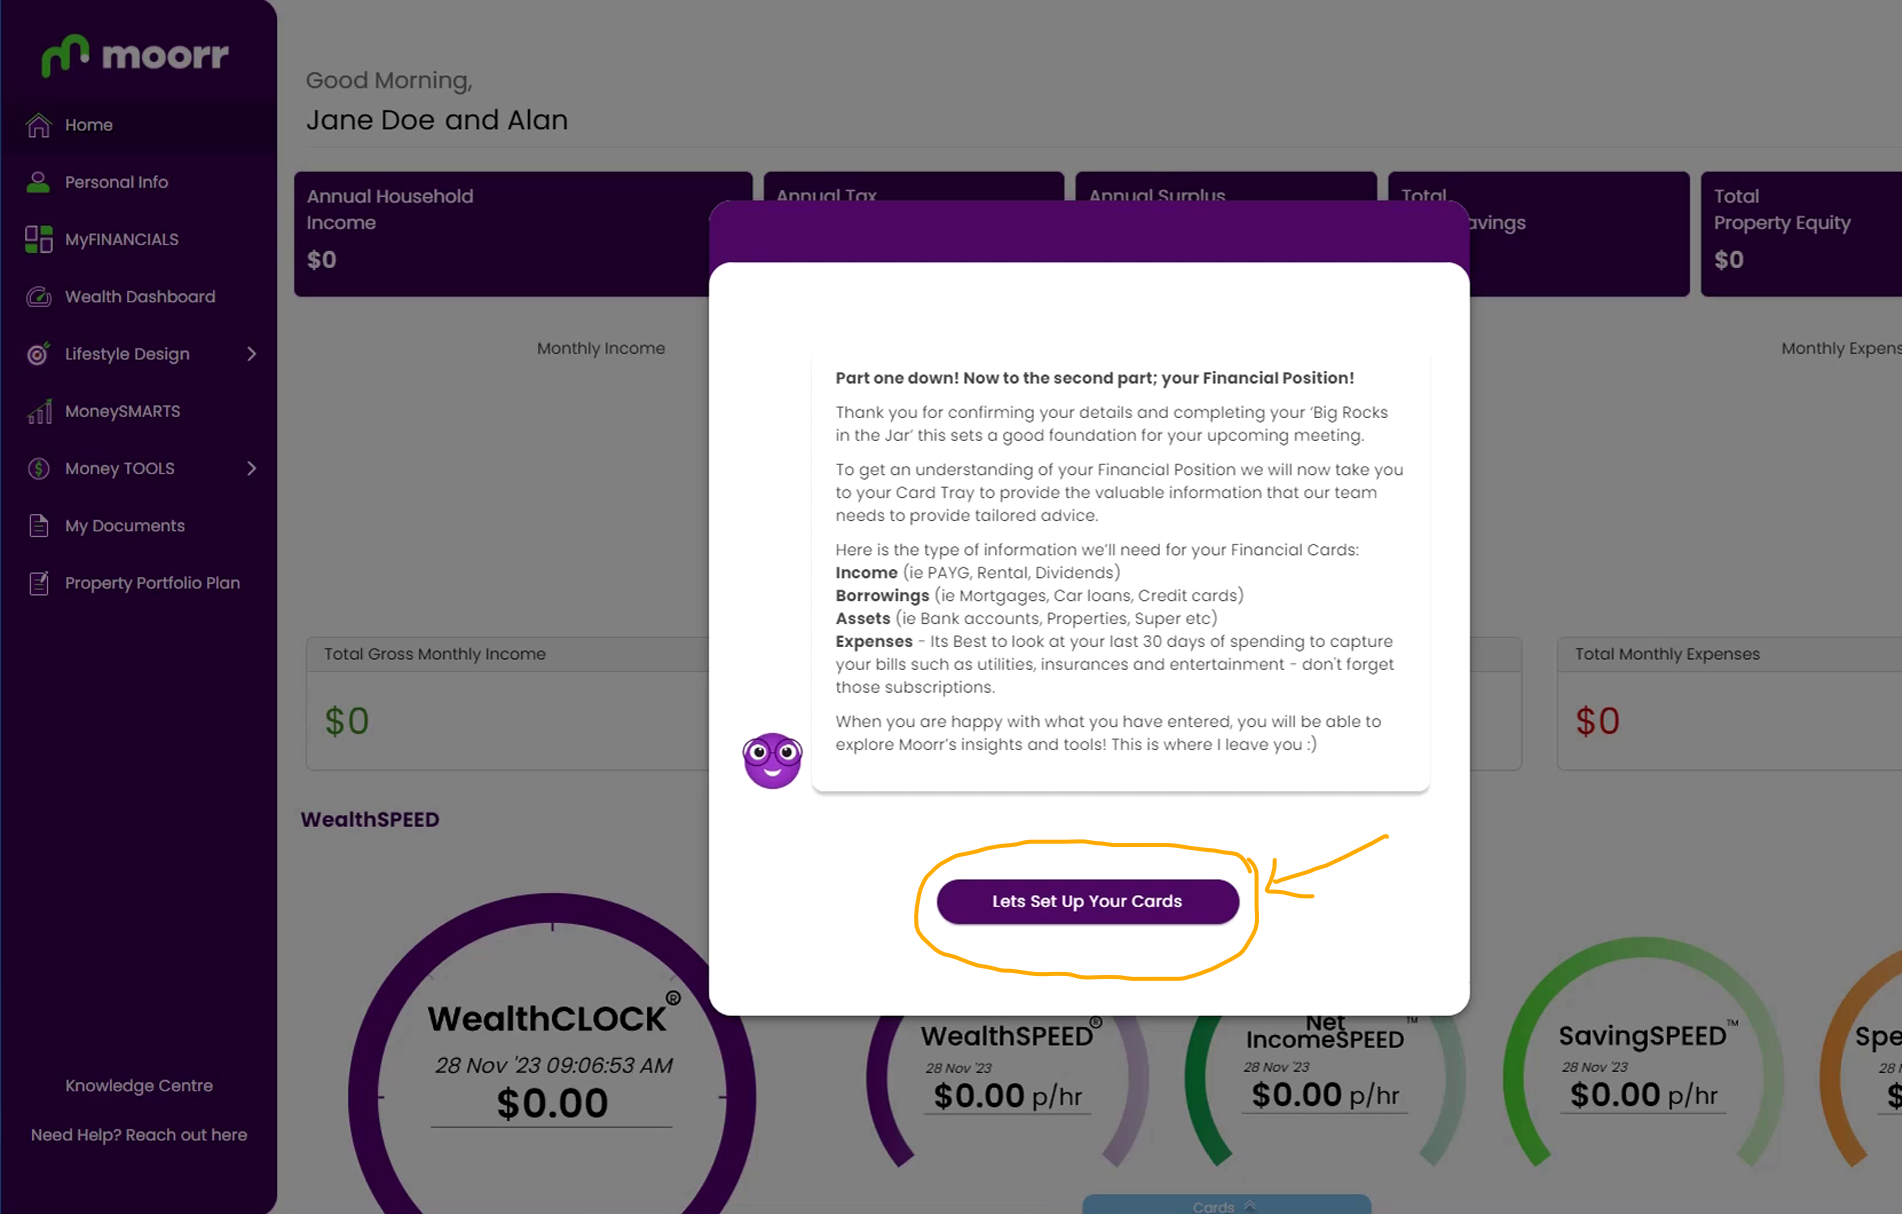
Task: Click the Property Portfolio Plan icon
Action: [39, 583]
